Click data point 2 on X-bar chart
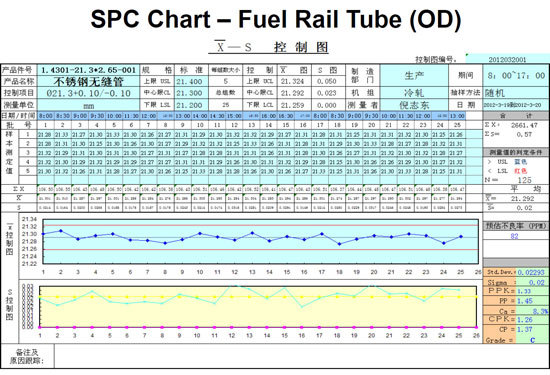 (61, 231)
